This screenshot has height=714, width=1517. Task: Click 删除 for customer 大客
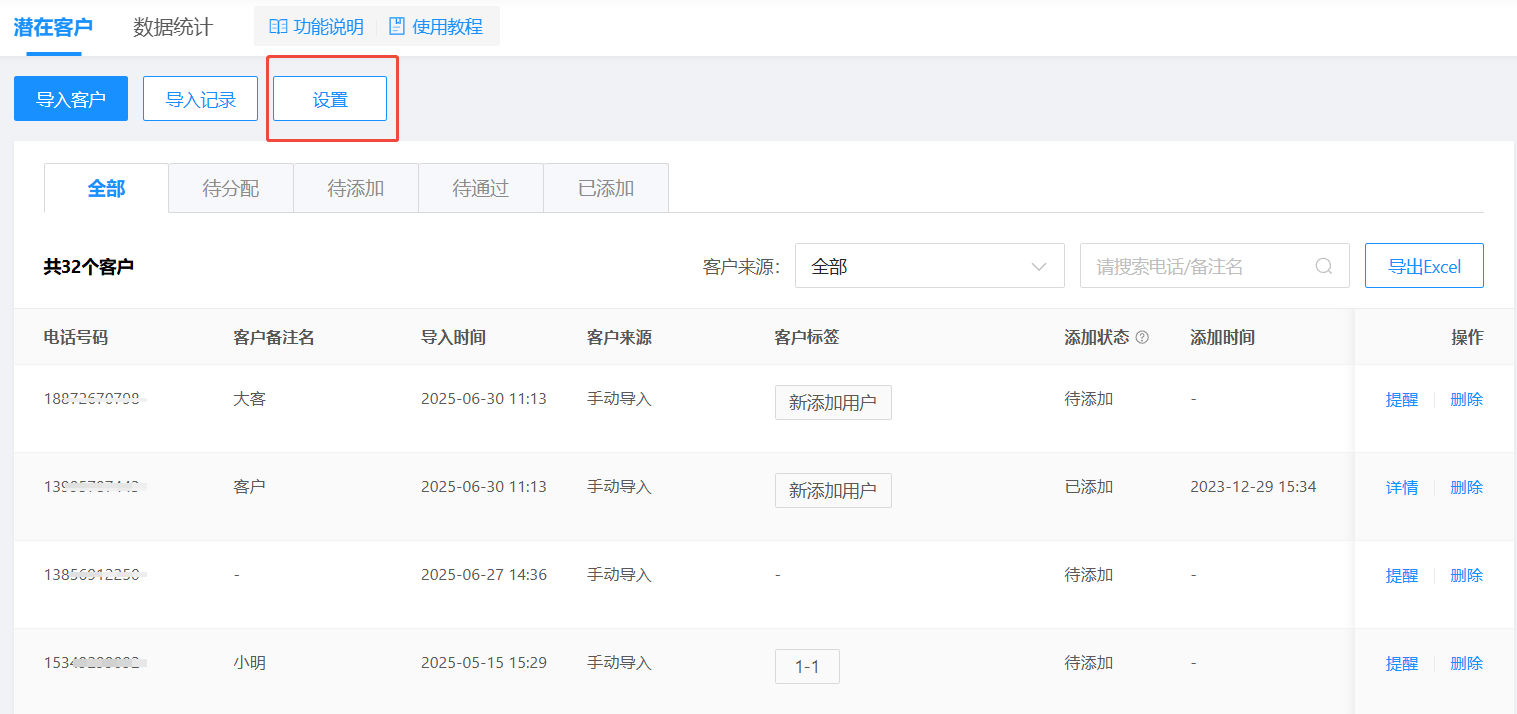(1466, 399)
